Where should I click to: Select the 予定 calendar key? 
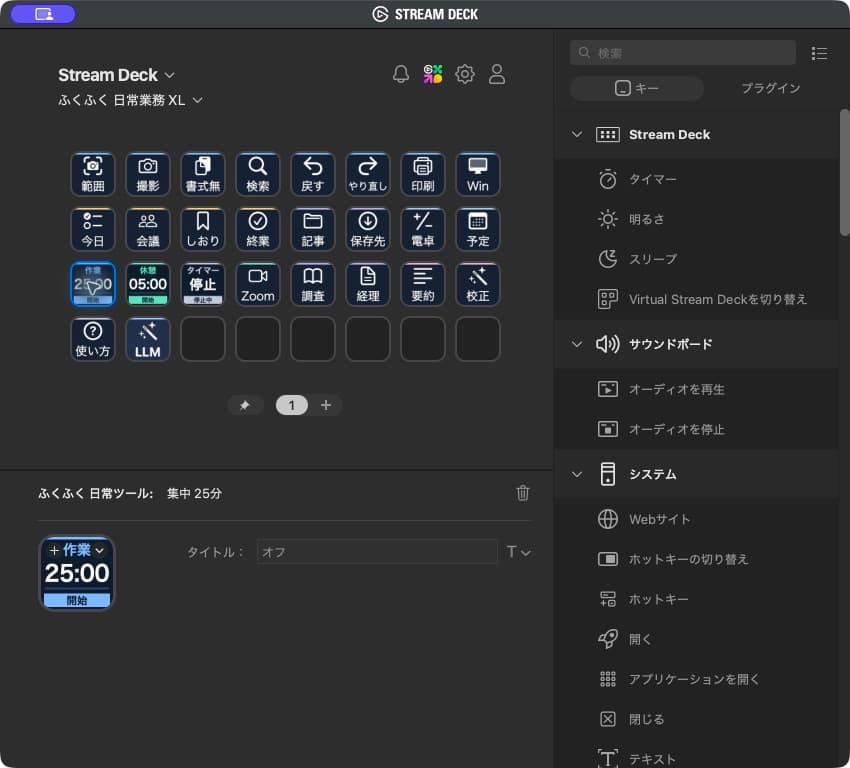click(x=478, y=229)
